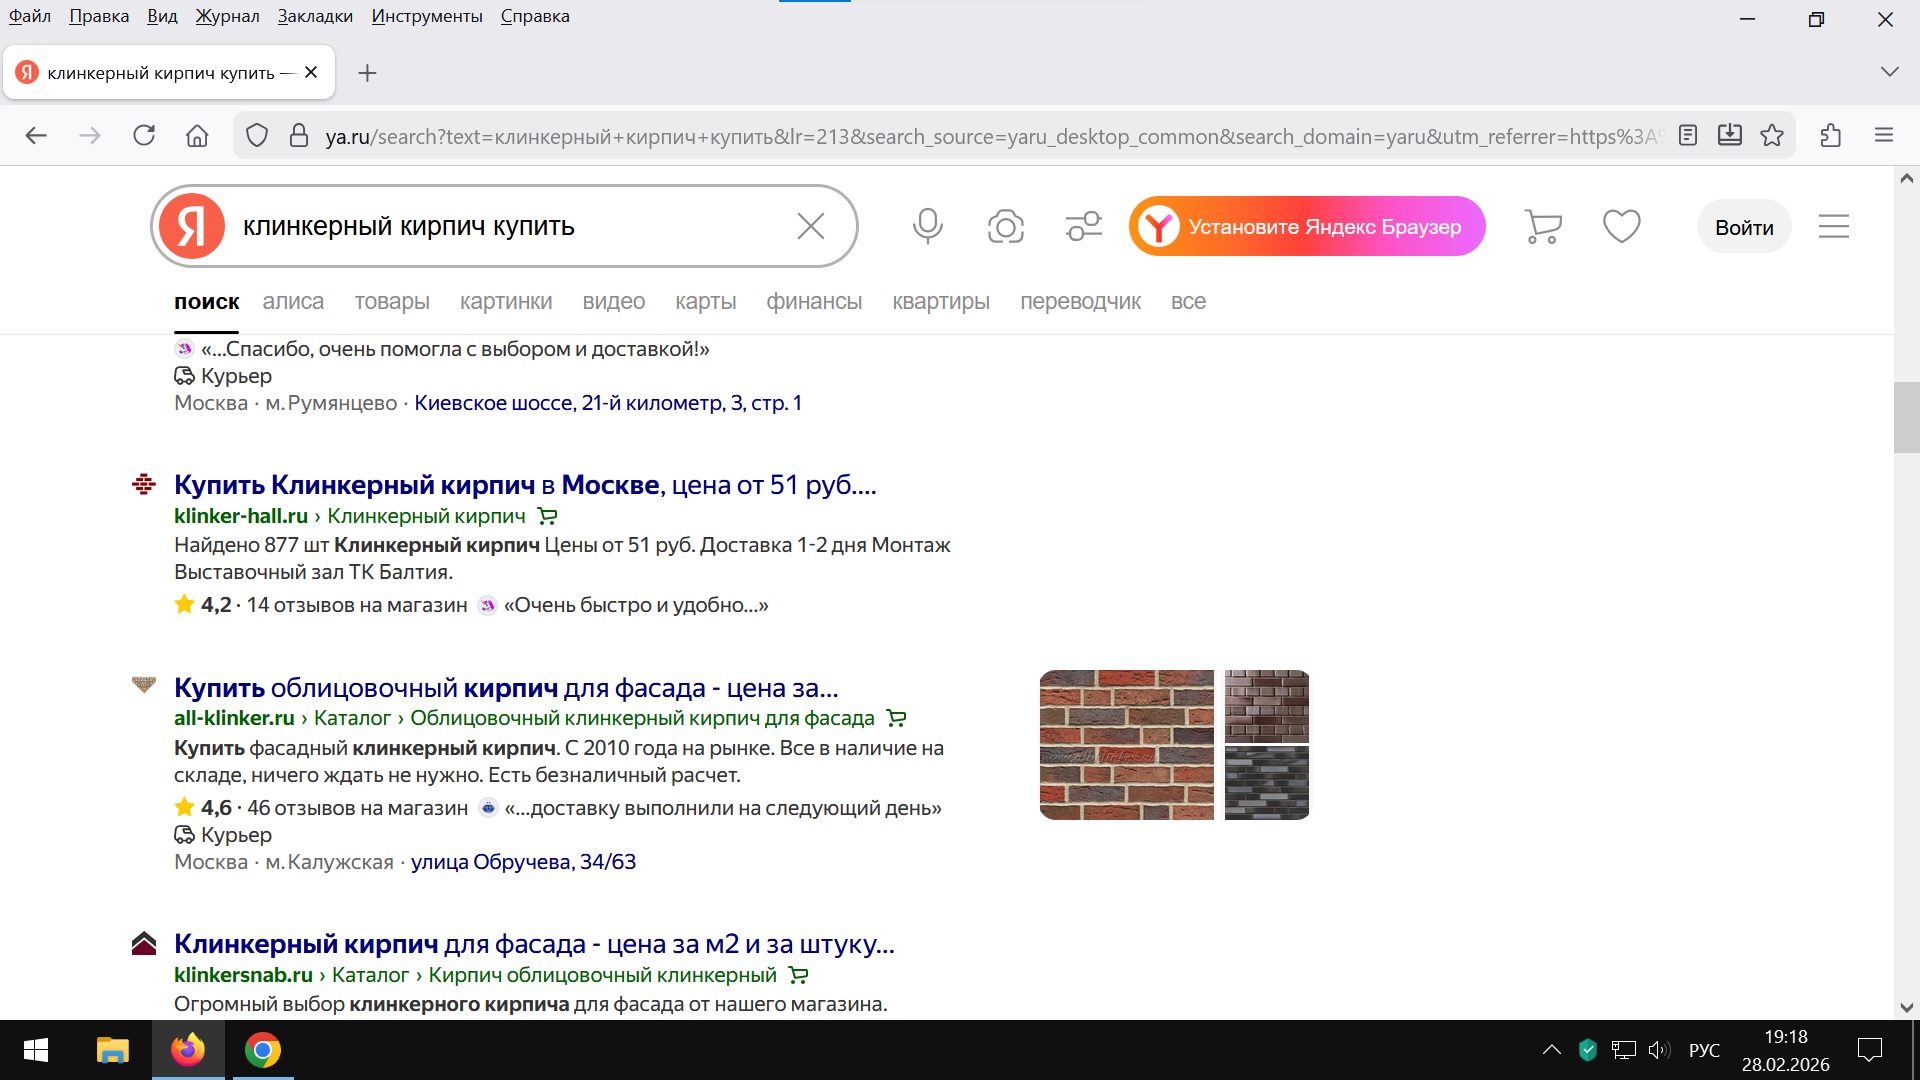The height and width of the screenshot is (1080, 1920).
Task: Open Yandex hamburger menu next to Войти
Action: [x=1833, y=226]
